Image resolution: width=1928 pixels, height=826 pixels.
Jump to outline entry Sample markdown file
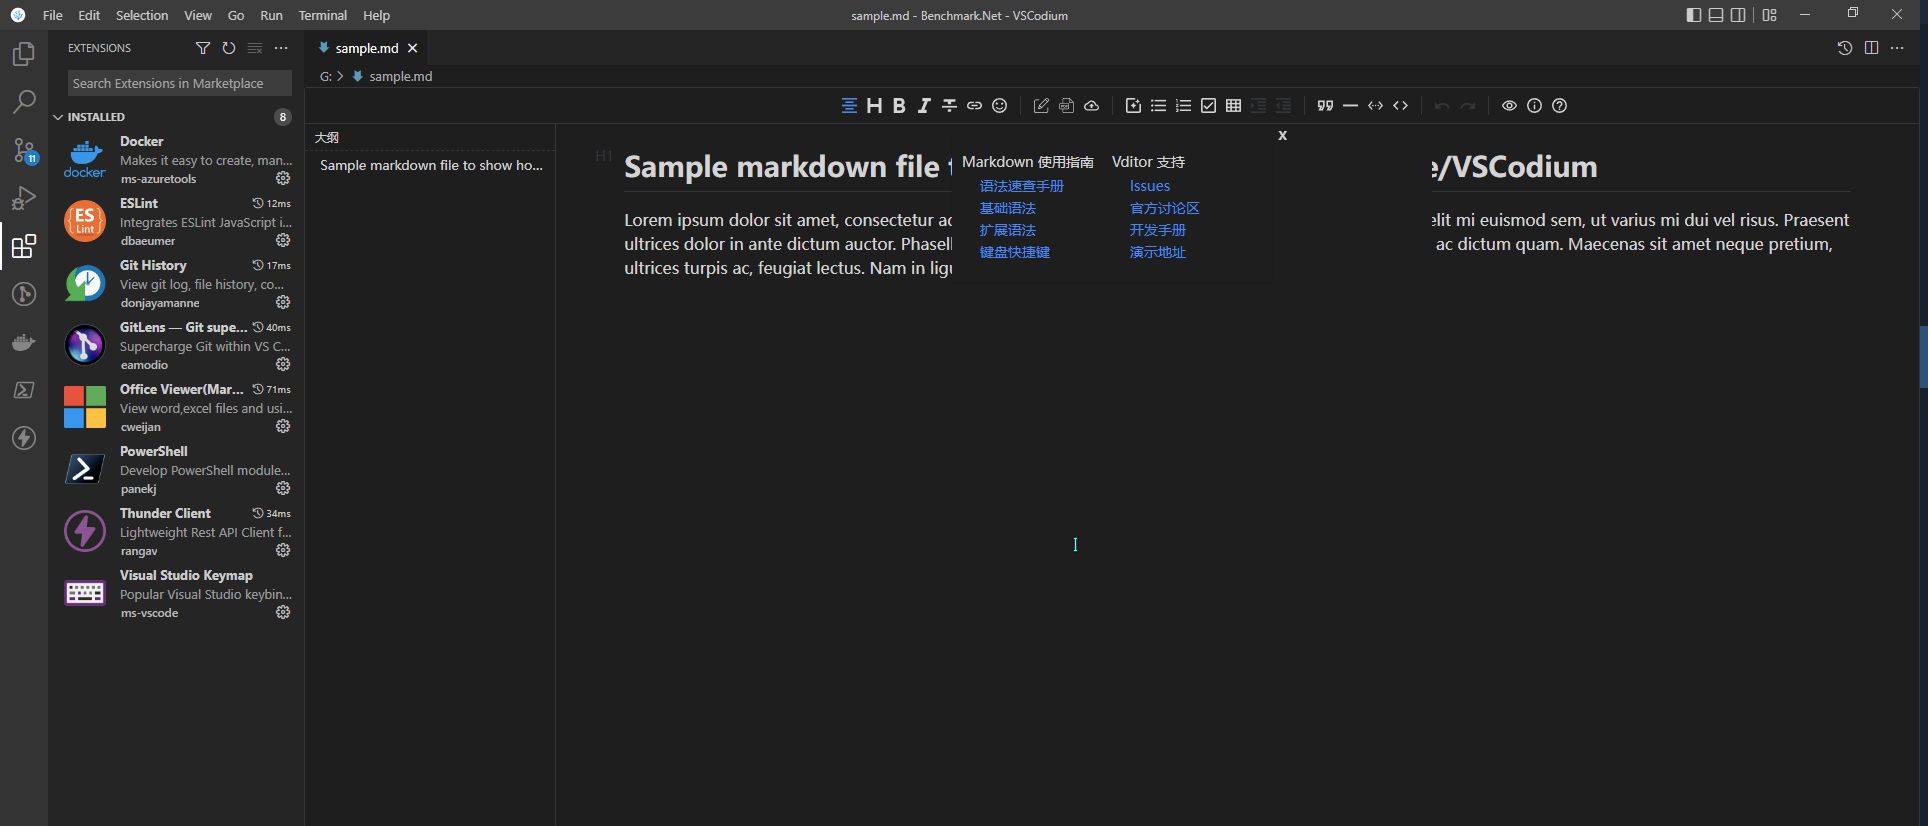point(431,165)
